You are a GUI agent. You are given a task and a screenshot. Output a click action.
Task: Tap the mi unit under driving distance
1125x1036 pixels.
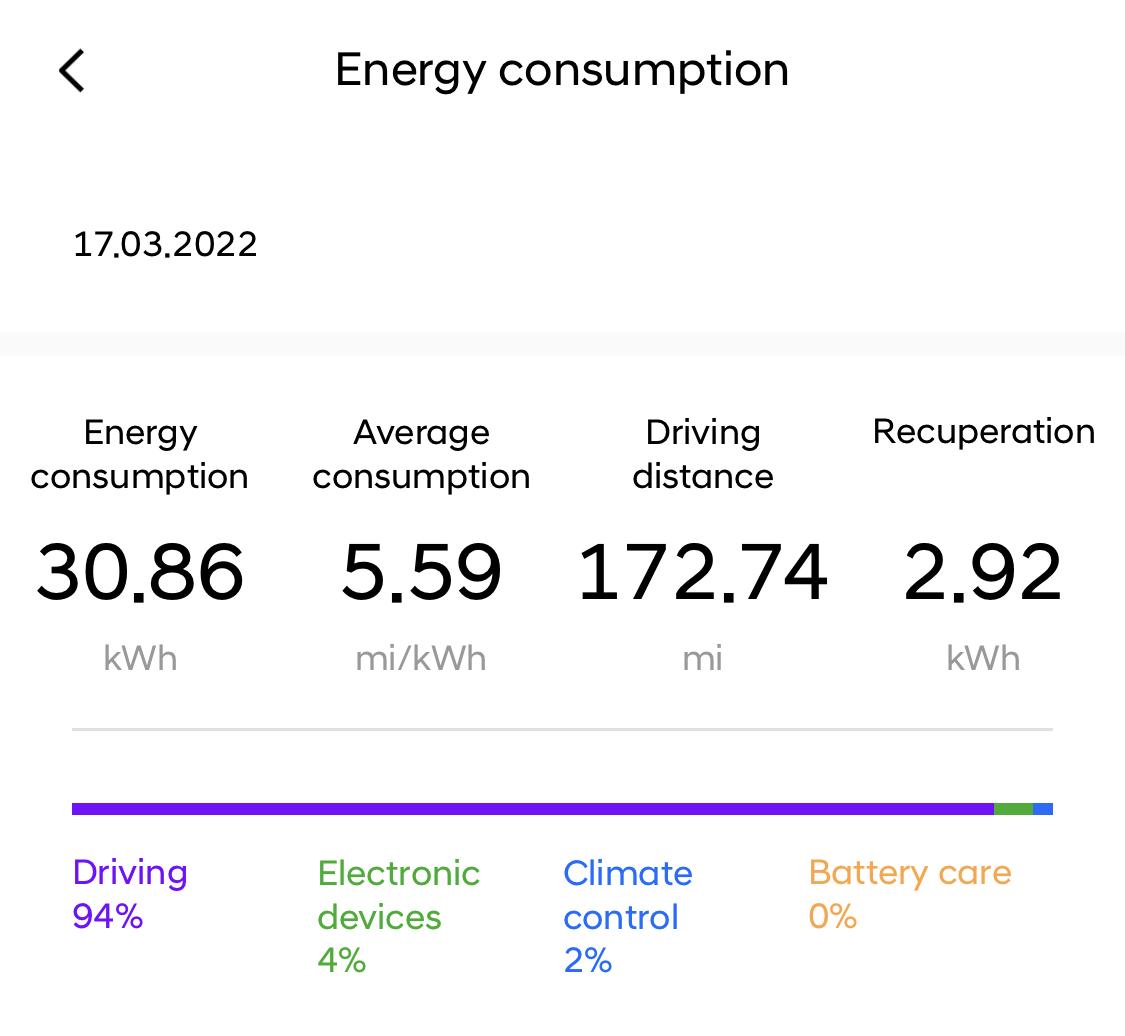(703, 659)
